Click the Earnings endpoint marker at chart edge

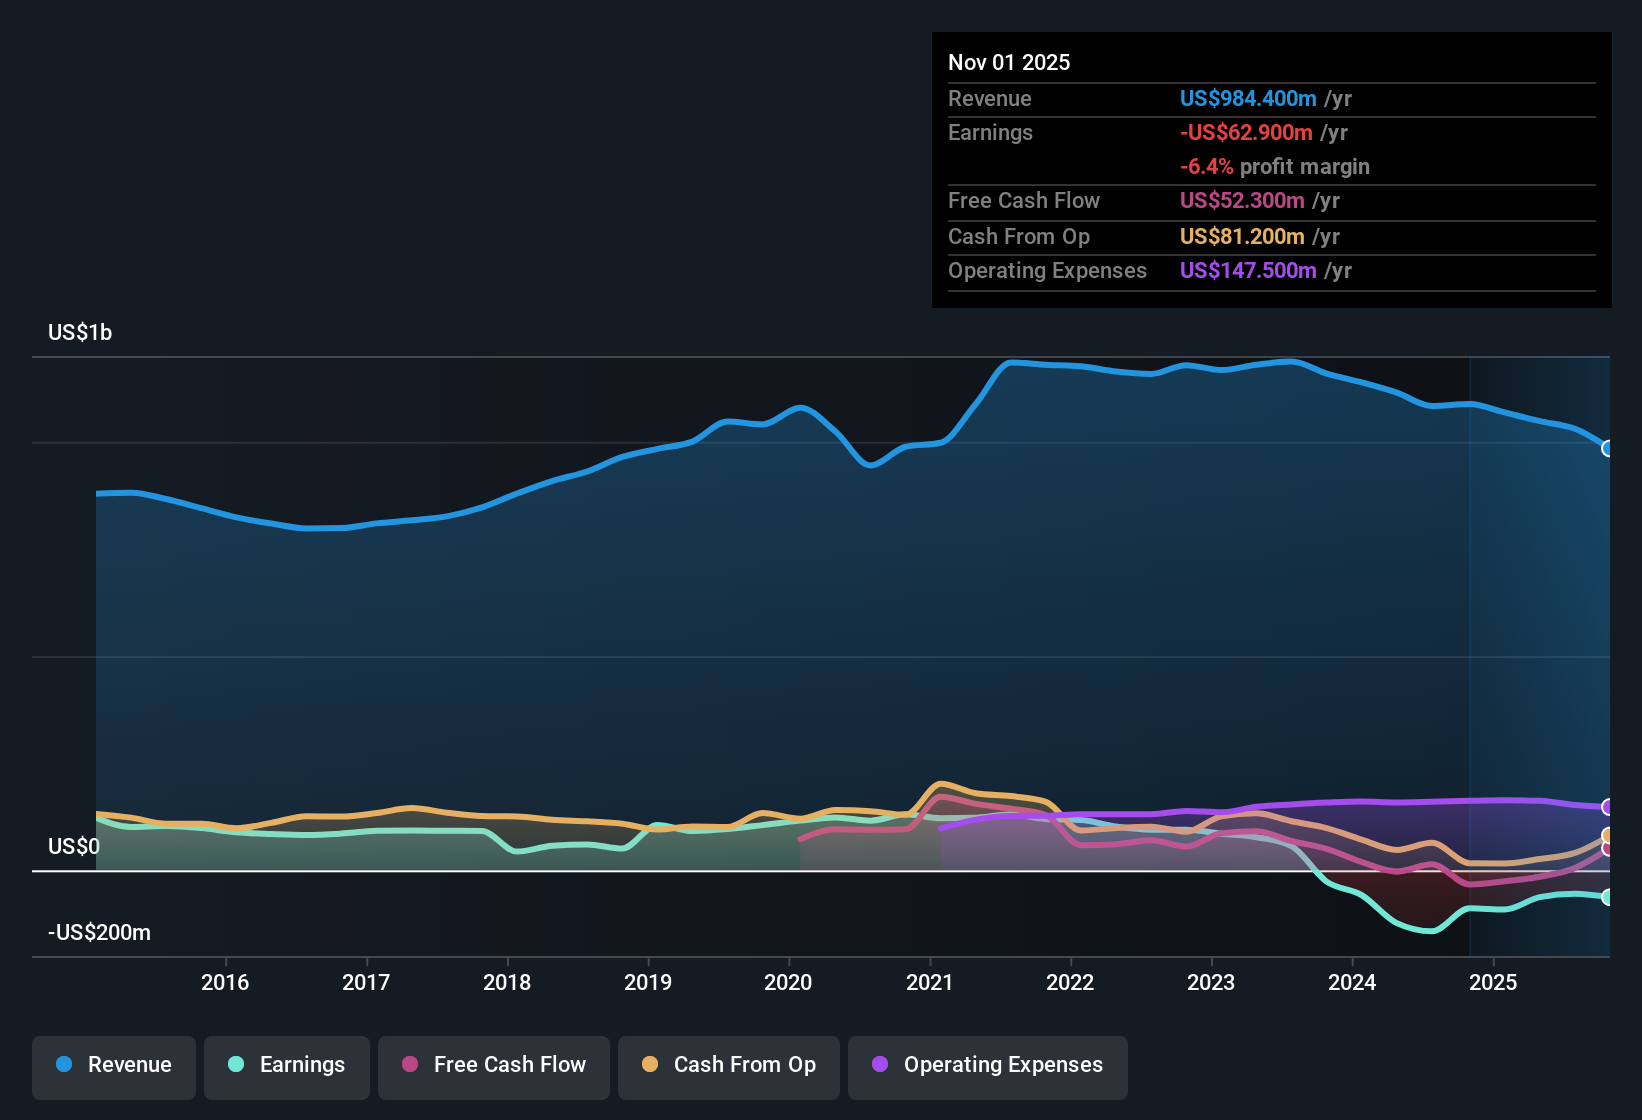pos(1608,898)
